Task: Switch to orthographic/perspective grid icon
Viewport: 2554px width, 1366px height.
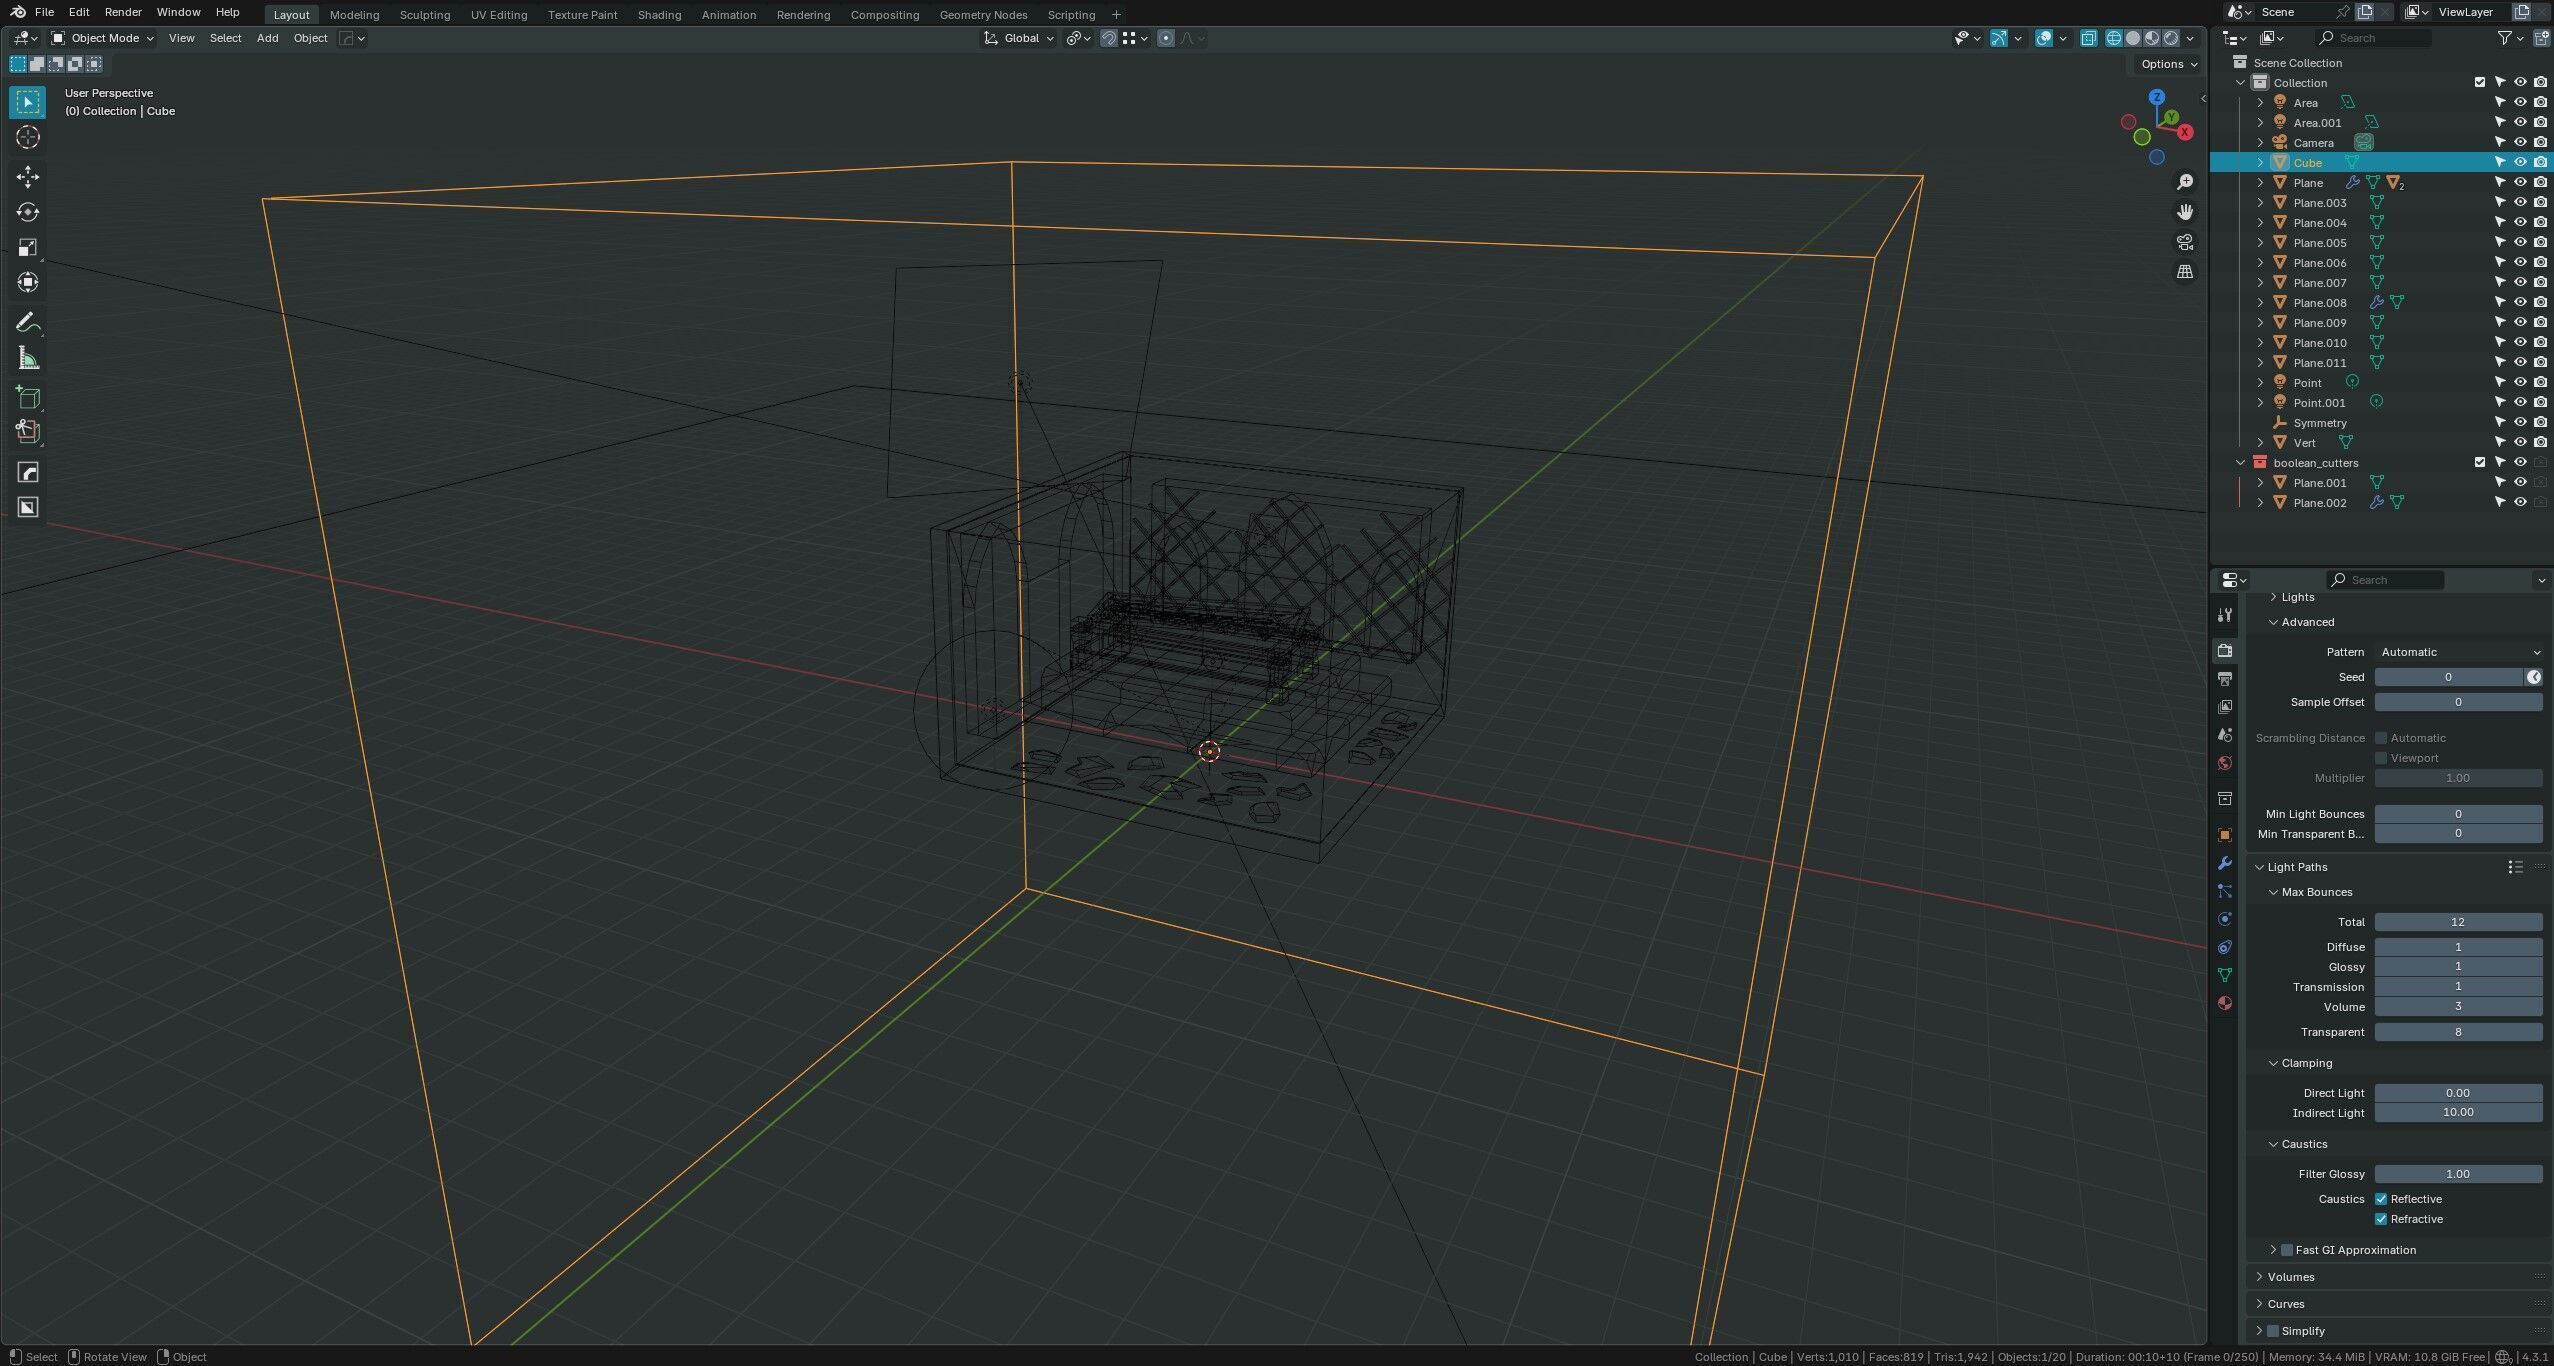Action: (2185, 272)
